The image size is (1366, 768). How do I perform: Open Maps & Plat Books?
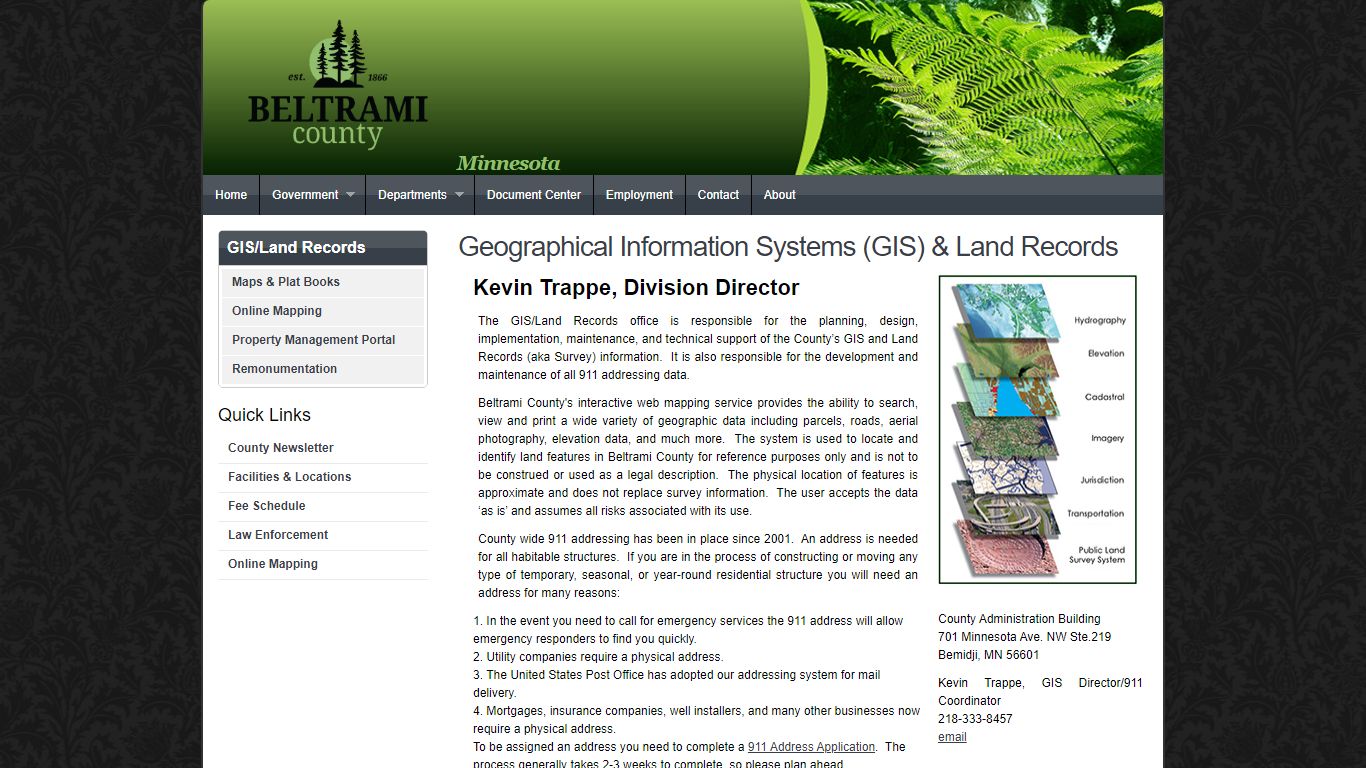click(x=323, y=282)
